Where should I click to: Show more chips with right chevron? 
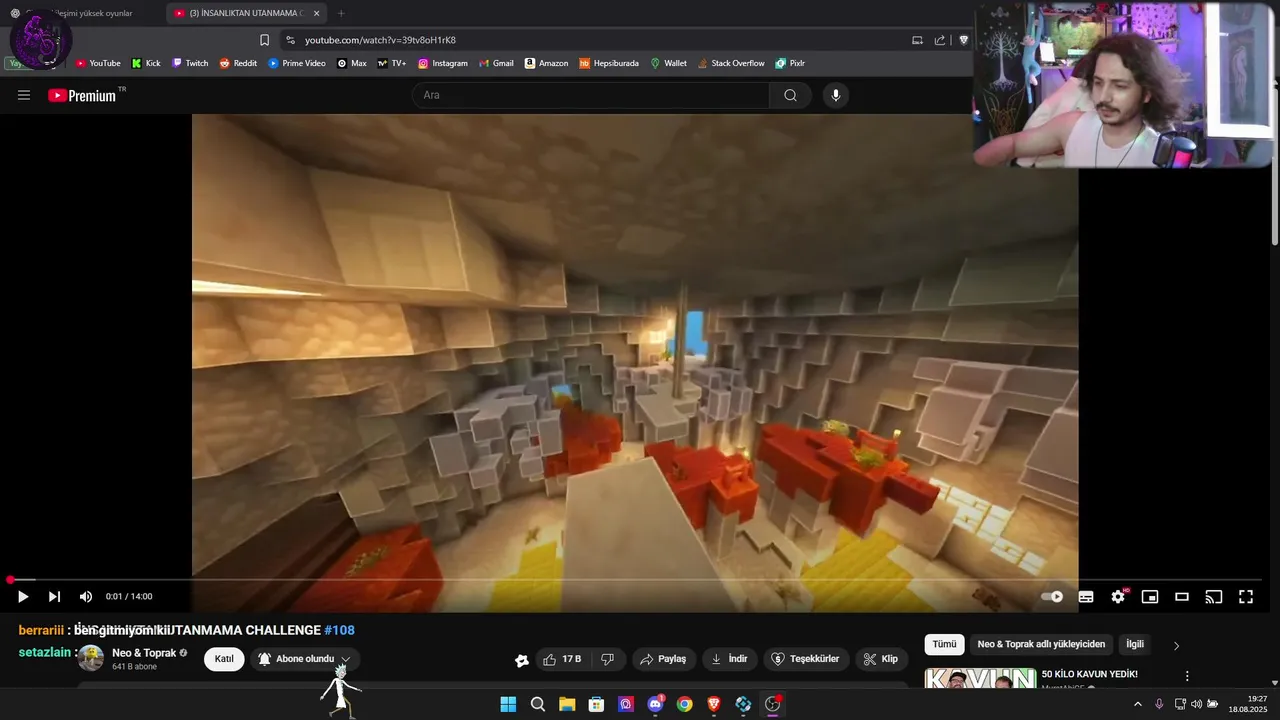coord(1176,646)
